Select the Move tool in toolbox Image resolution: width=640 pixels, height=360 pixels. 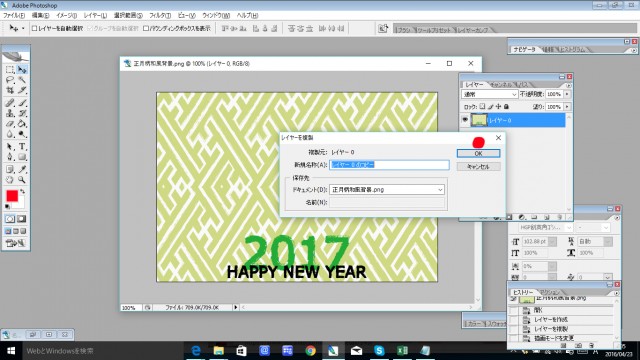coord(22,70)
